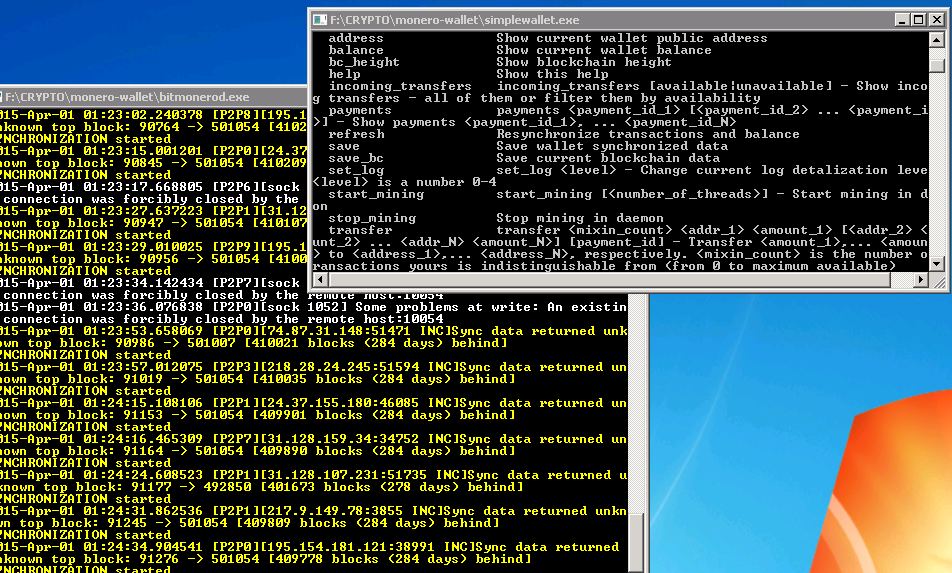Screen dimensions: 952x573
Task: Click 'transfer' command name in simplewallet
Action: coord(360,231)
